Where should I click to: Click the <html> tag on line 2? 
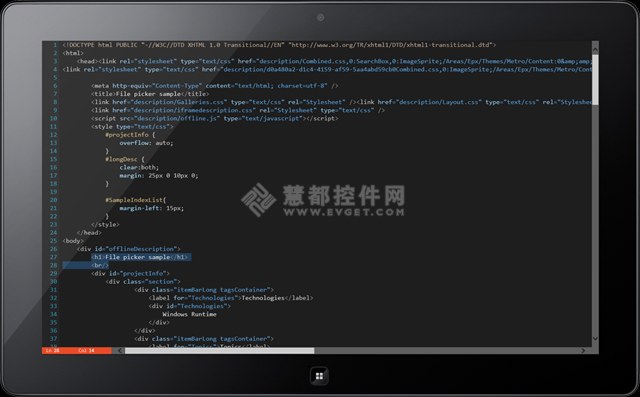click(73, 53)
